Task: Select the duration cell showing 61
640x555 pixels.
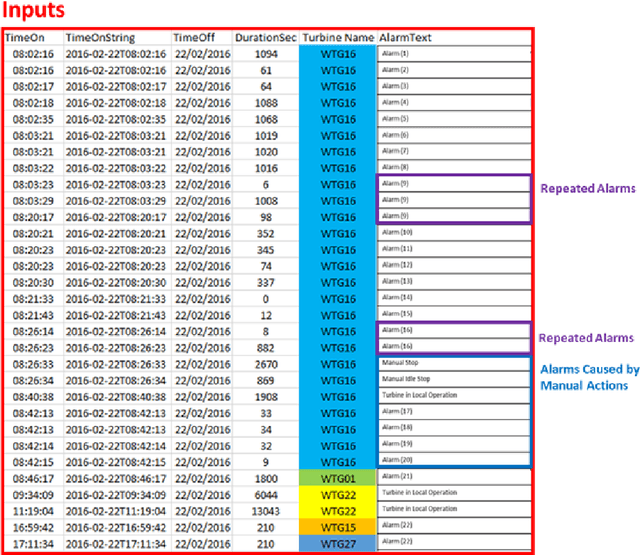Action: pyautogui.click(x=266, y=70)
